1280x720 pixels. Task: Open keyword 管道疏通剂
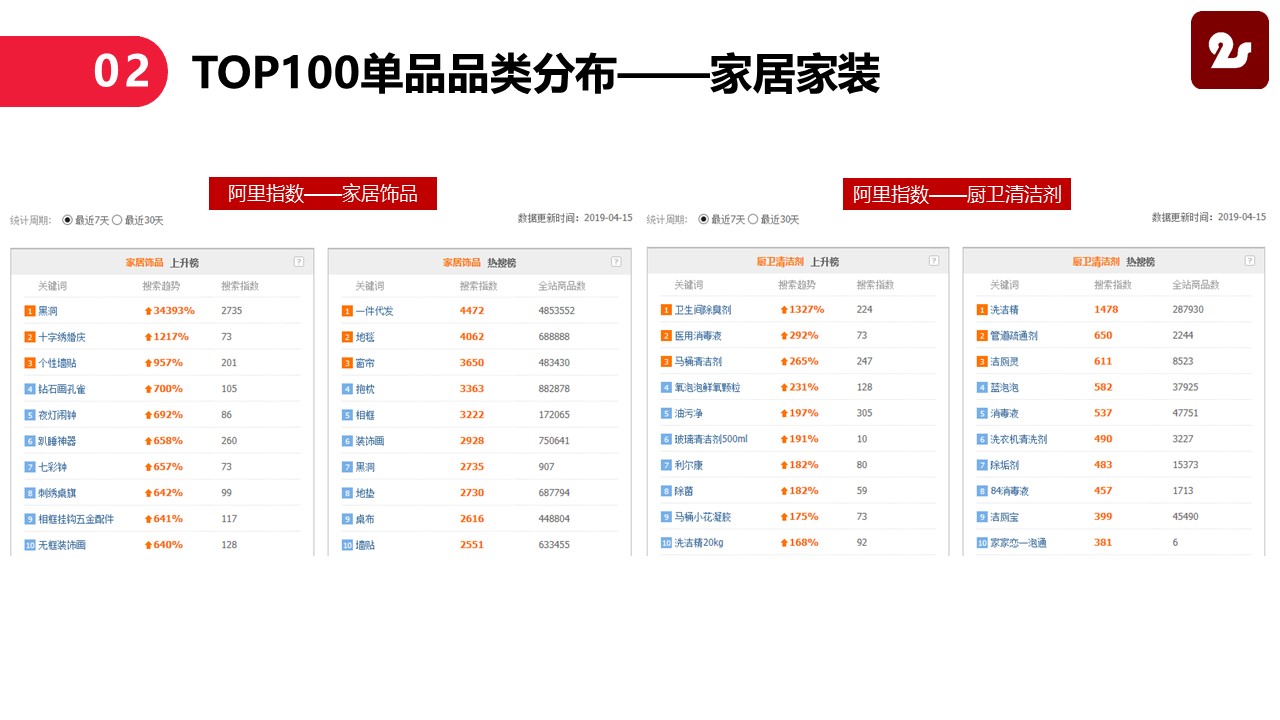(1014, 336)
